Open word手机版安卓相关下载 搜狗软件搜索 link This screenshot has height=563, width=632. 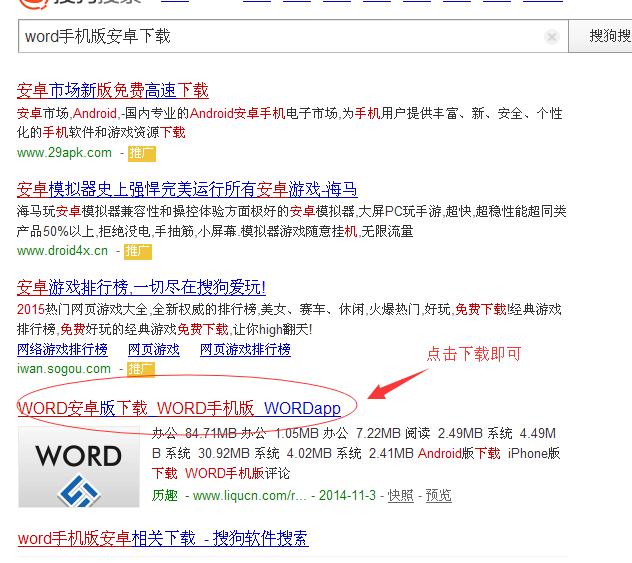pos(163,538)
